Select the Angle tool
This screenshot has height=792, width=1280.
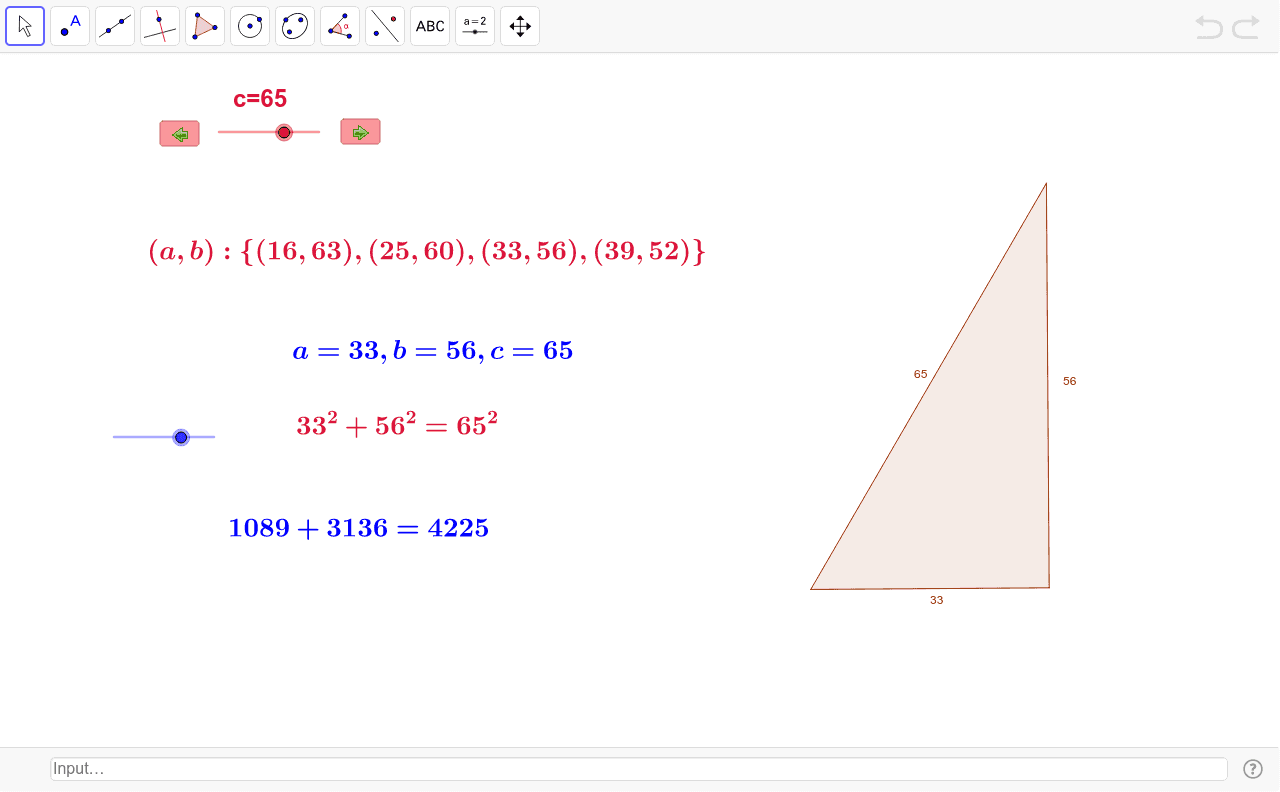point(339,26)
